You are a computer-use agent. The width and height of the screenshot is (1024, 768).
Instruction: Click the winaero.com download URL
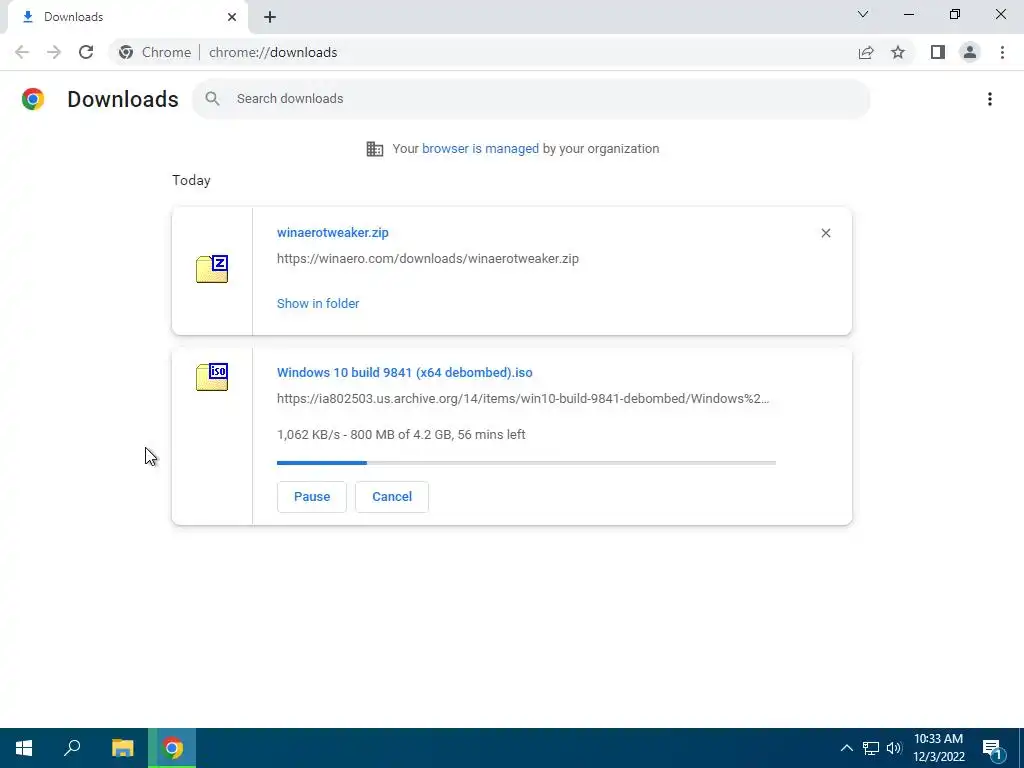(428, 259)
